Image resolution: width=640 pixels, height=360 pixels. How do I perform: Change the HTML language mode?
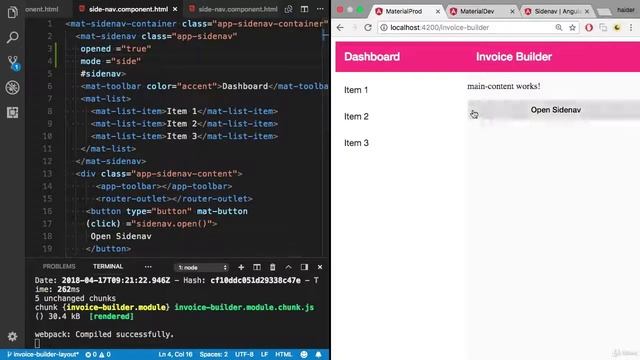[x=283, y=354]
